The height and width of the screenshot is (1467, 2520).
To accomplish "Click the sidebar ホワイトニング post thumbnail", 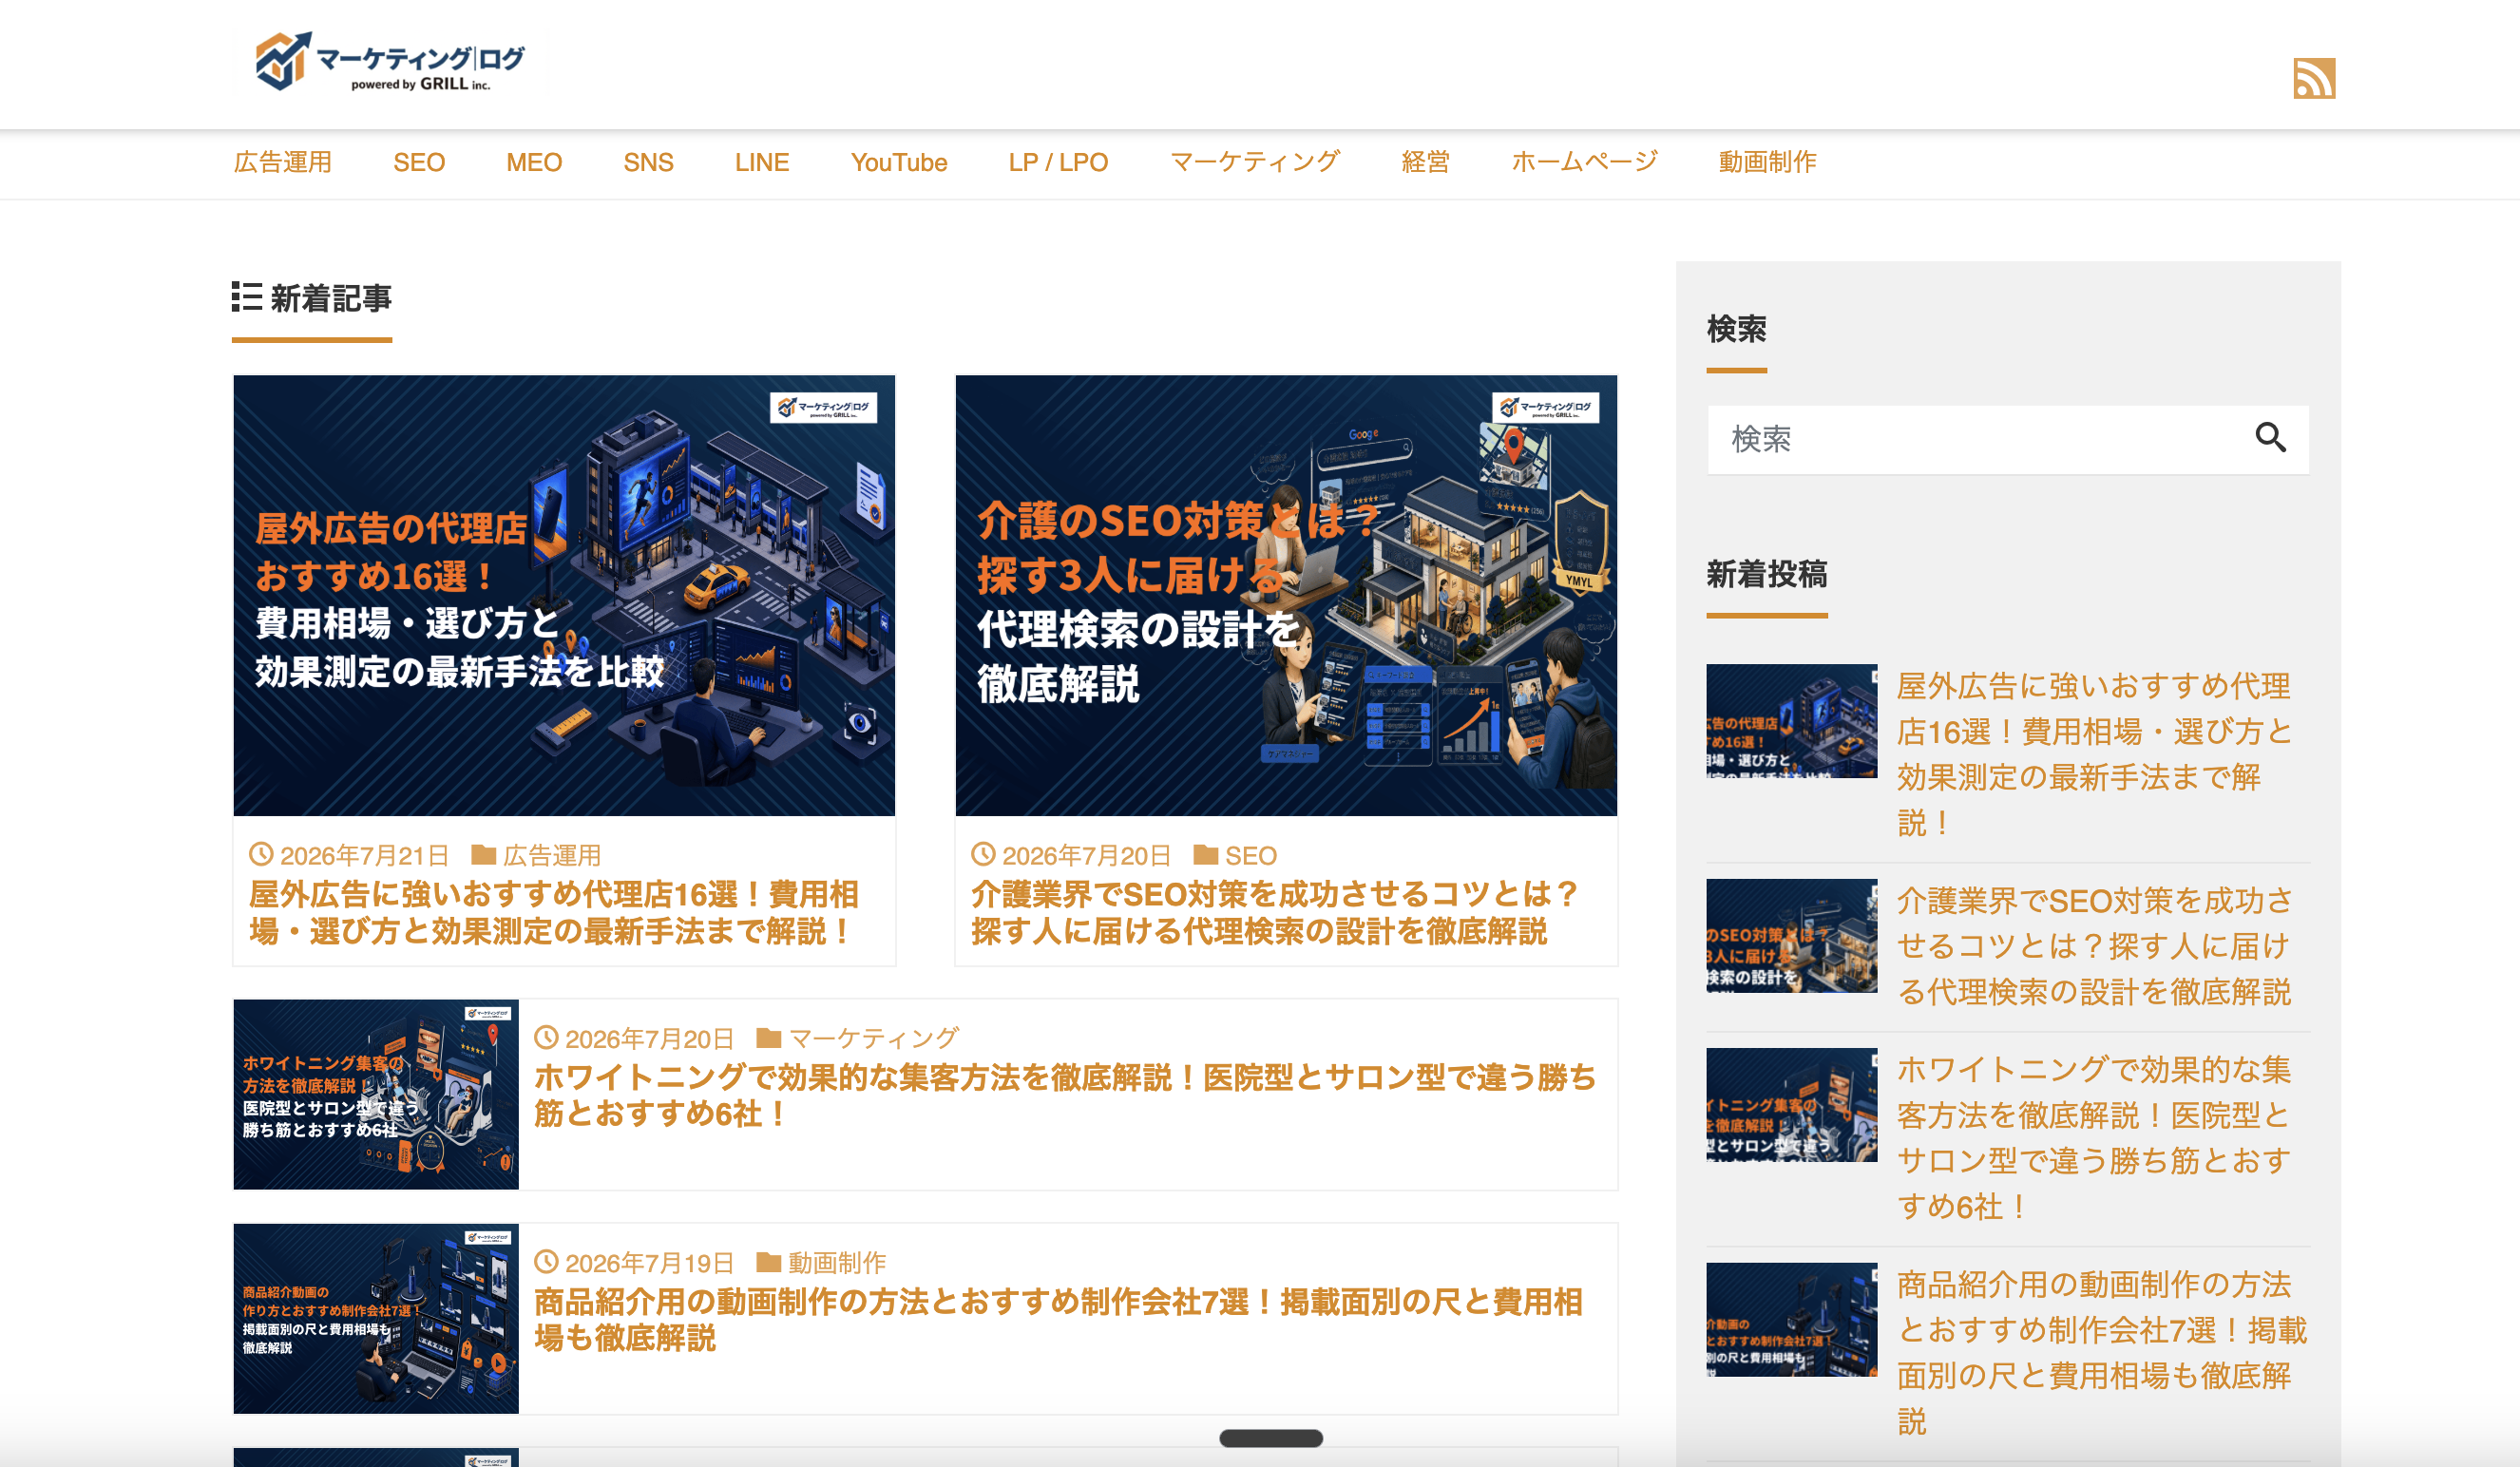I will pyautogui.click(x=1792, y=1105).
